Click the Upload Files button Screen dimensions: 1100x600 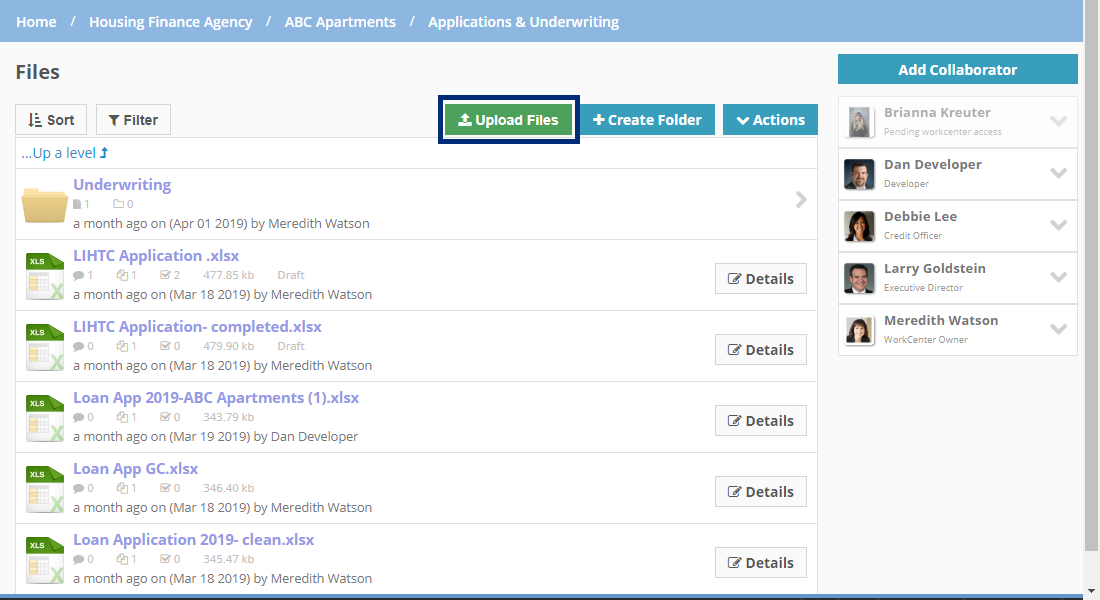(509, 120)
